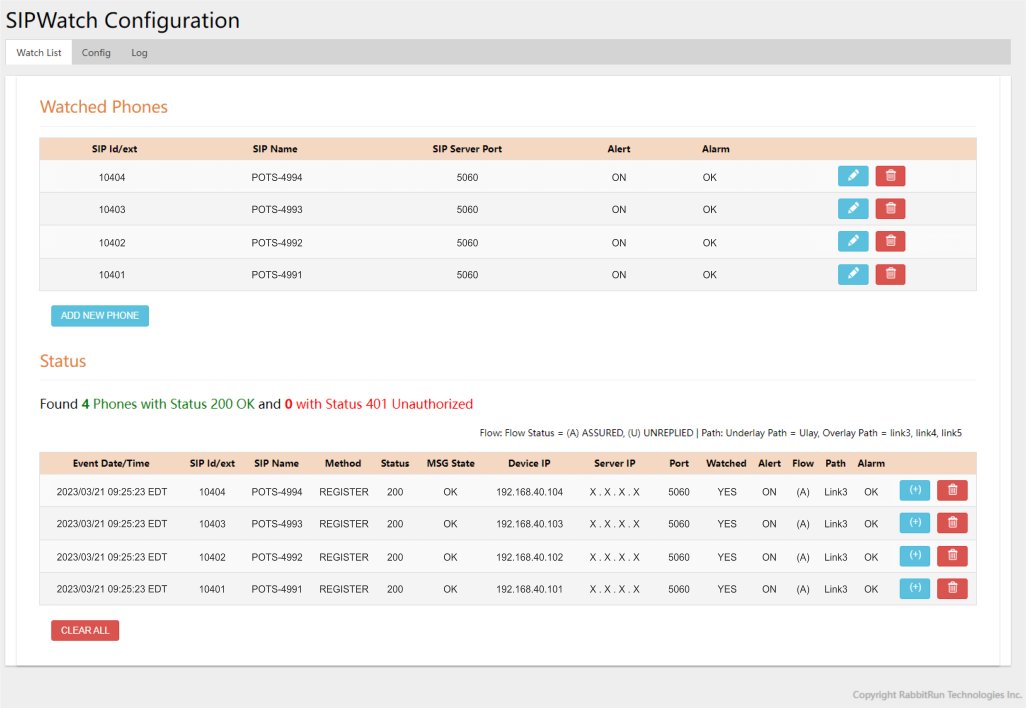The width and height of the screenshot is (1026, 708).
Task: Click the pencil icon for phone 10402
Action: (852, 242)
